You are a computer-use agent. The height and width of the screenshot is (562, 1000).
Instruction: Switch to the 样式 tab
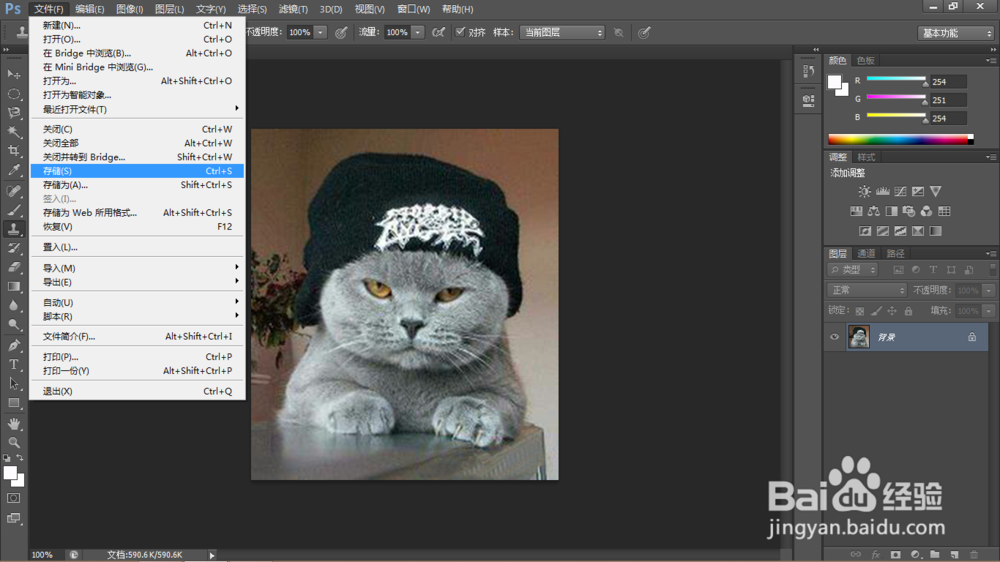(x=866, y=157)
